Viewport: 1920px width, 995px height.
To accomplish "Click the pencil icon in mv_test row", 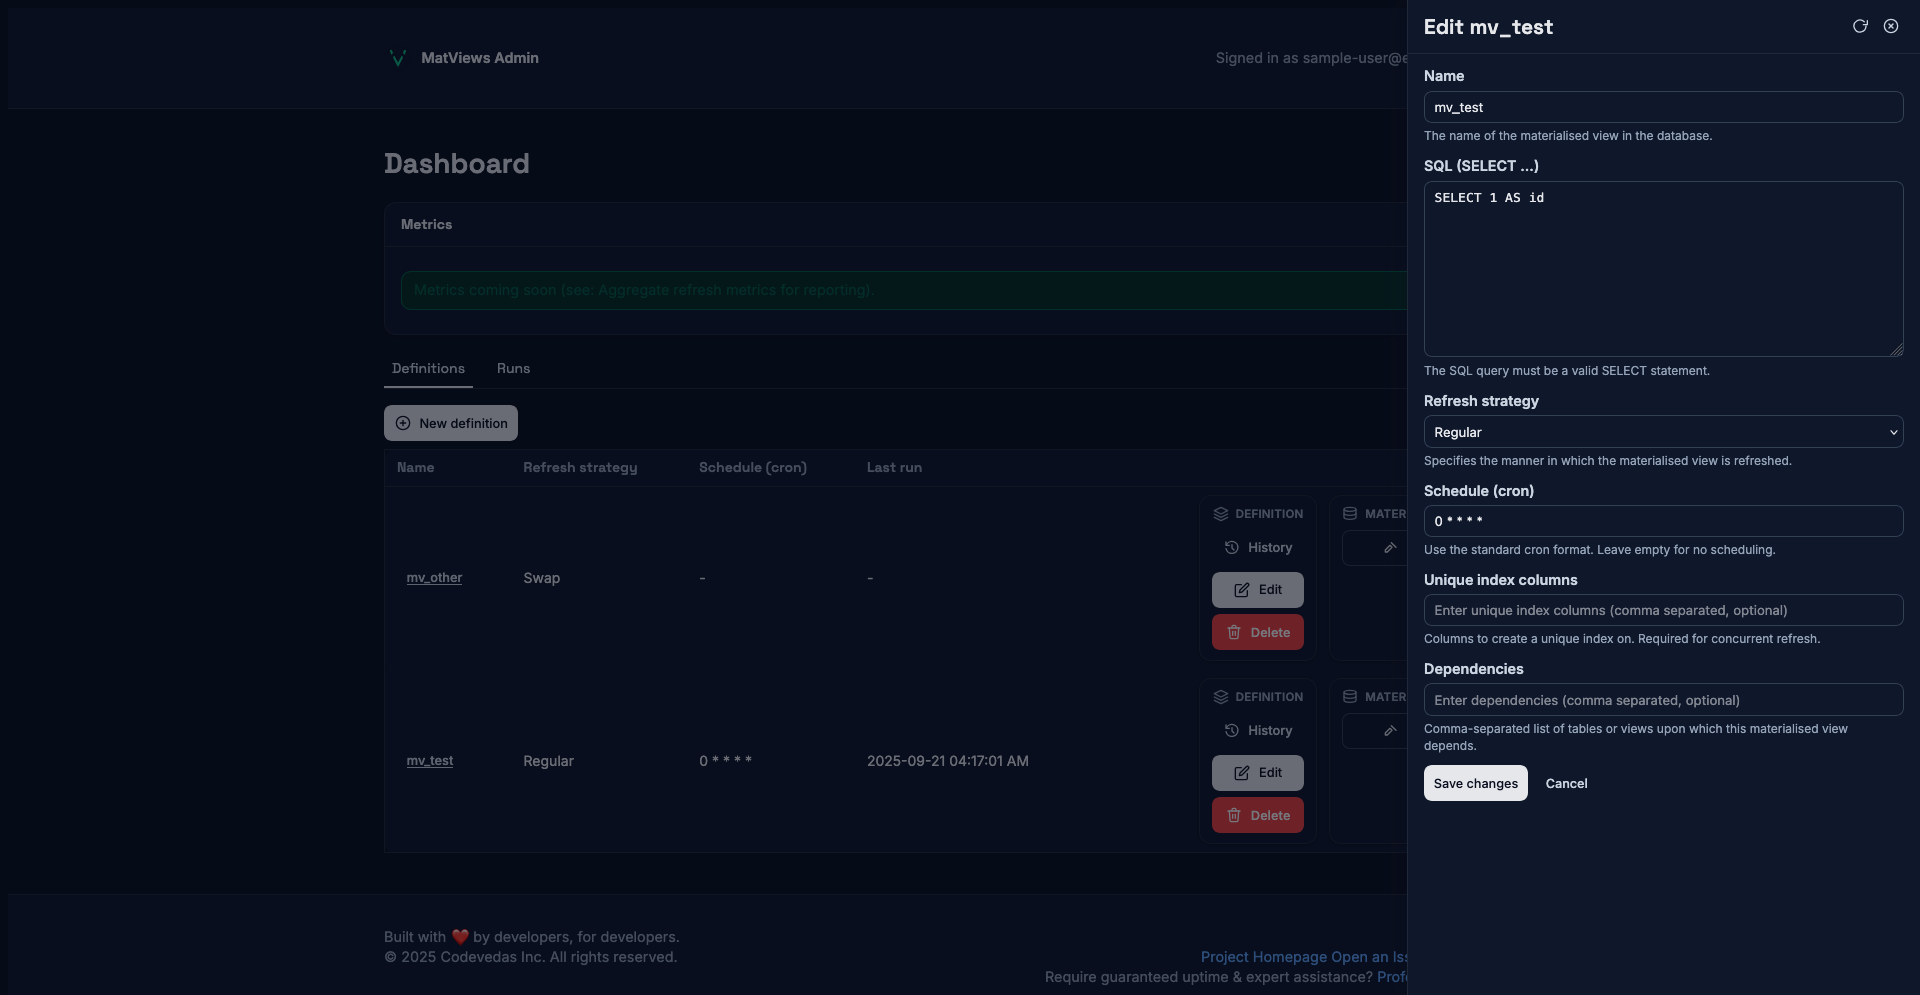I will 1389,731.
